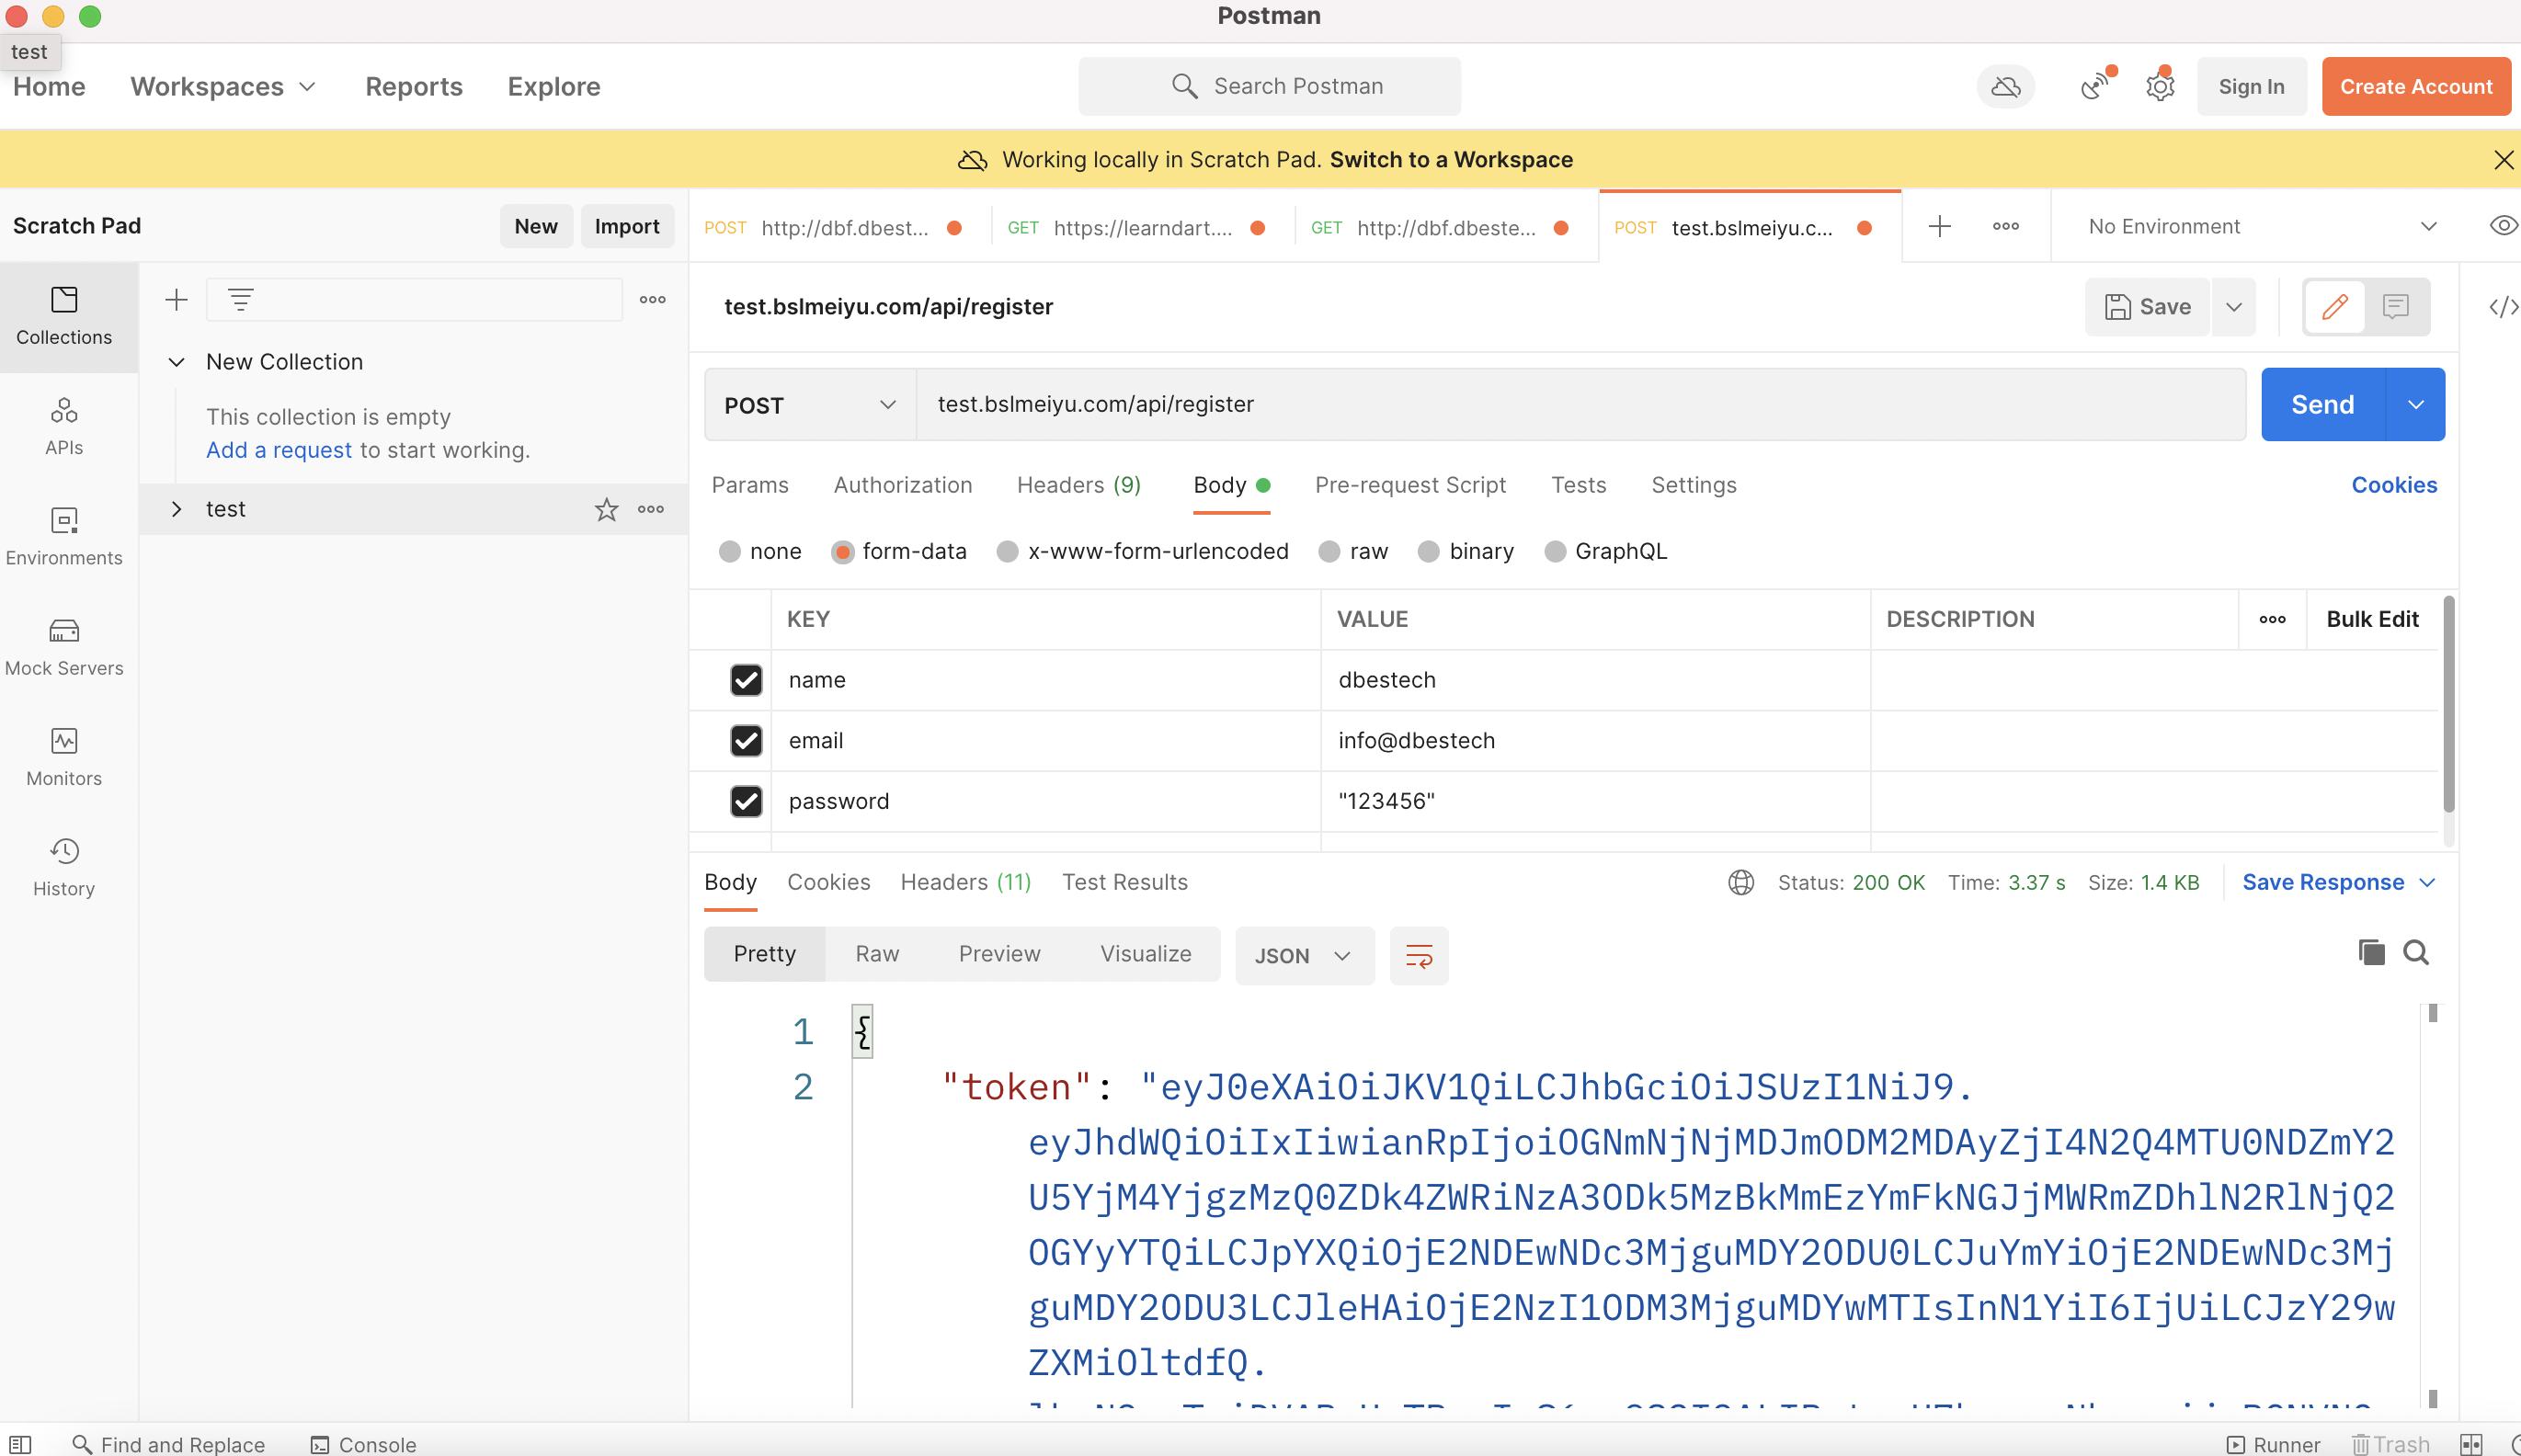Viewport: 2521px width, 1456px height.
Task: Switch to the Tests tab
Action: pos(1578,485)
